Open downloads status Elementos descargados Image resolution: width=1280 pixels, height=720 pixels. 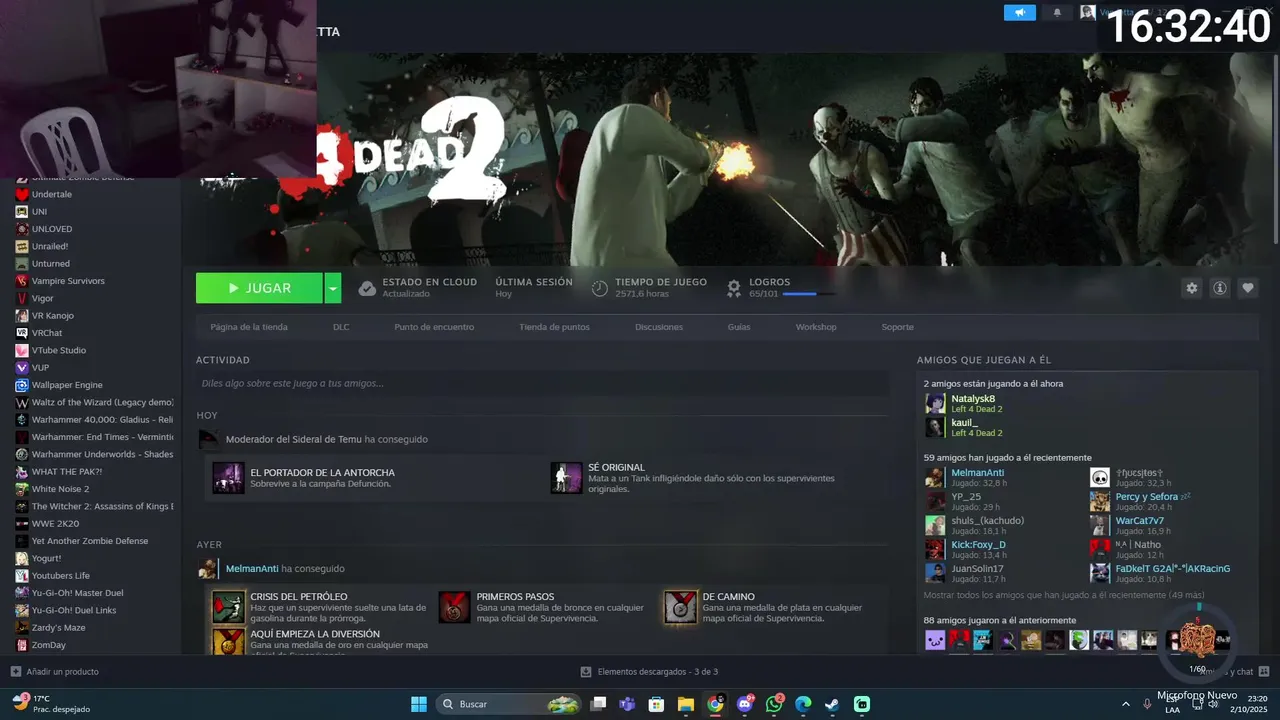pyautogui.click(x=649, y=672)
